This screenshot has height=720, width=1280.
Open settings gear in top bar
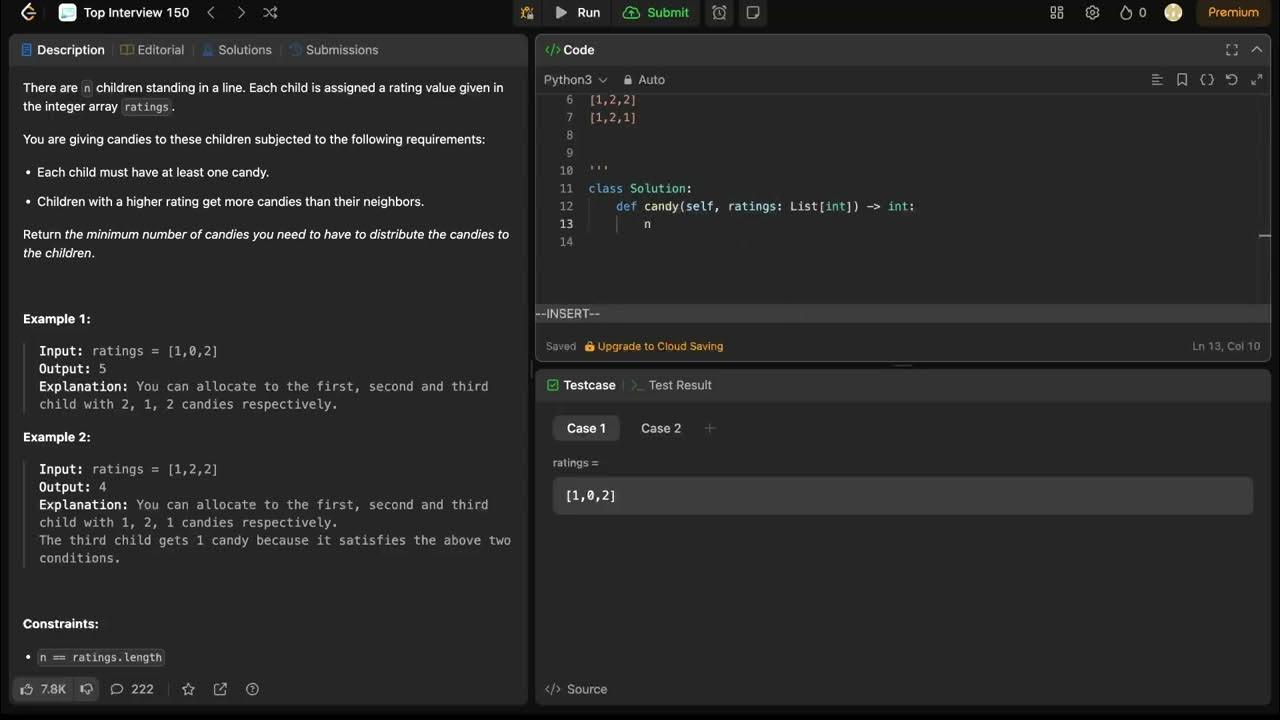(x=1092, y=13)
